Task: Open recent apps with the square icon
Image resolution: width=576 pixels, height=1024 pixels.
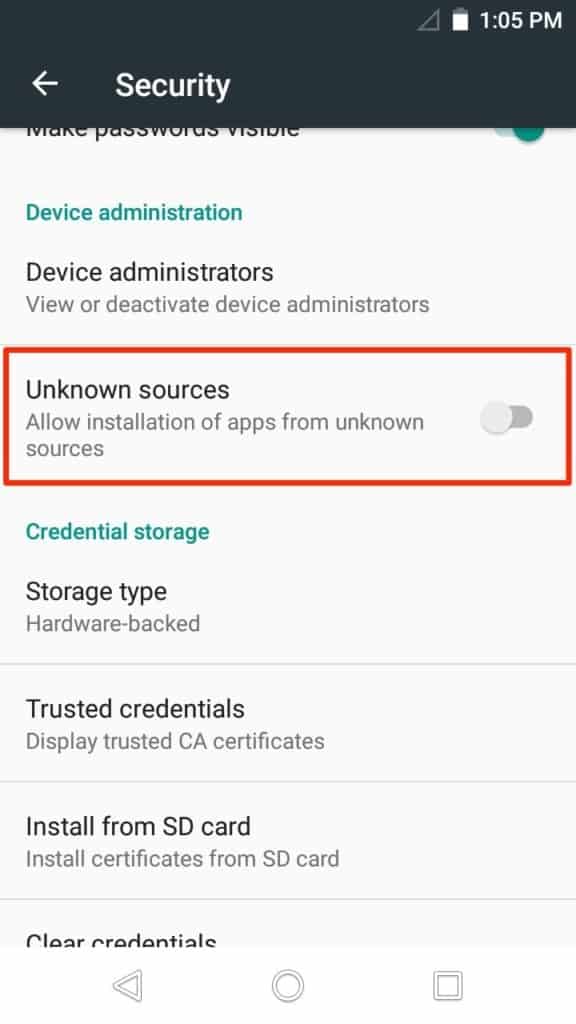Action: coord(448,985)
